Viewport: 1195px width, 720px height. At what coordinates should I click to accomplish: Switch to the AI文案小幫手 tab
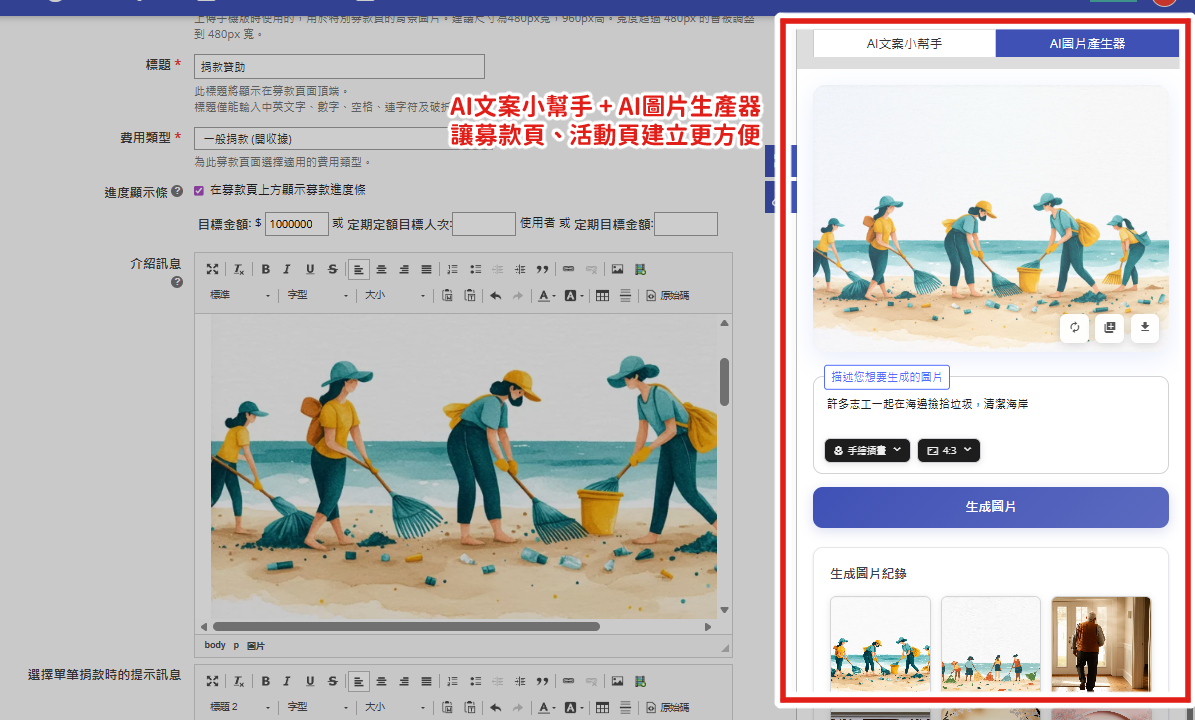pyautogui.click(x=904, y=44)
